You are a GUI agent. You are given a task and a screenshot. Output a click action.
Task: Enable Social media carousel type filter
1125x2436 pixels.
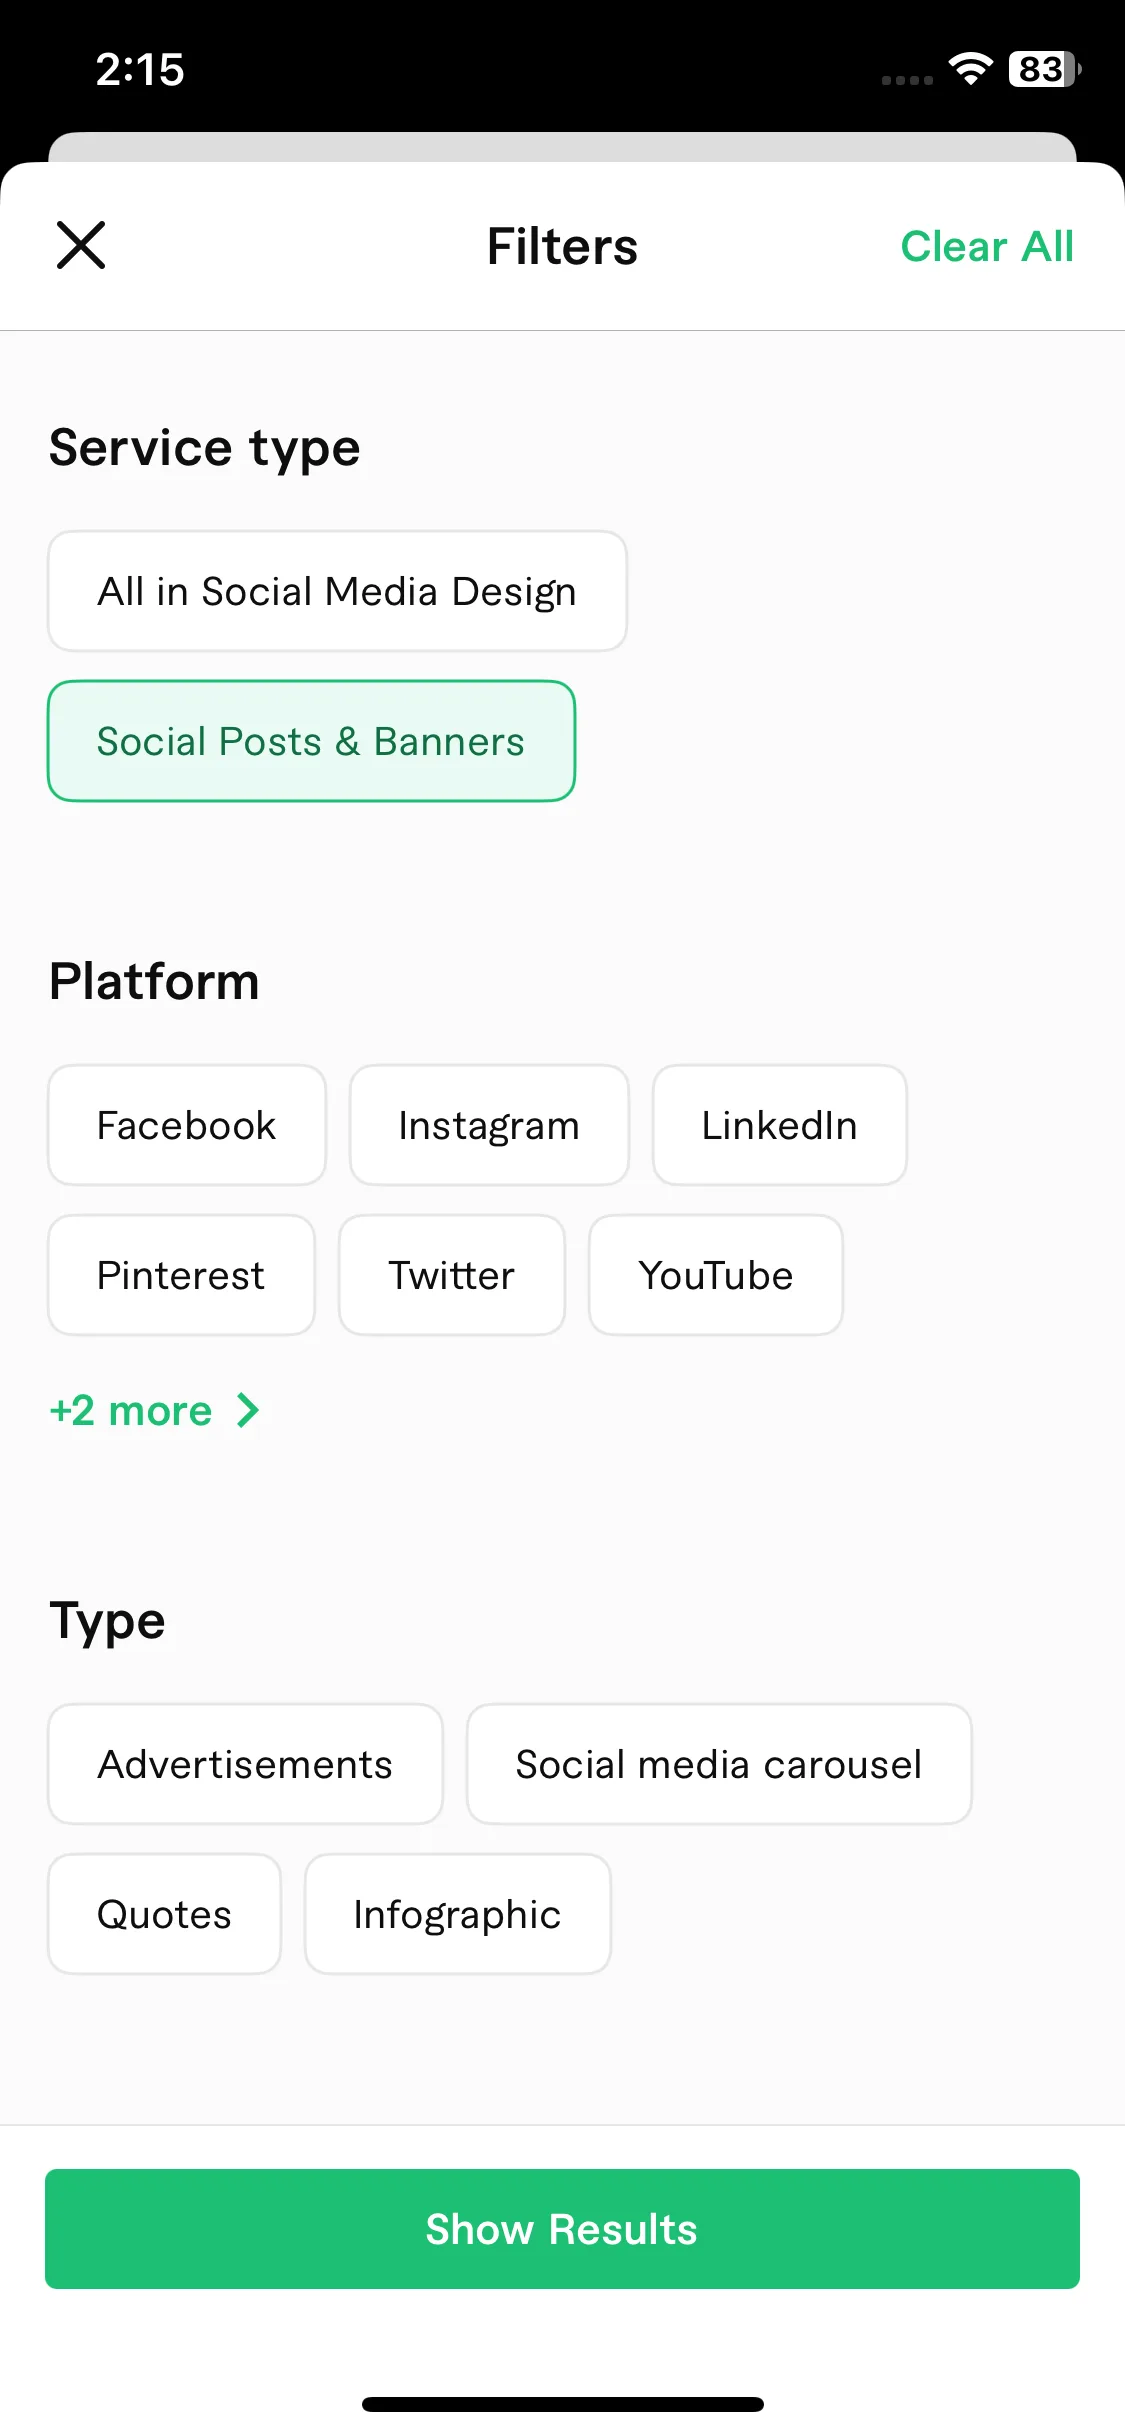[719, 1764]
